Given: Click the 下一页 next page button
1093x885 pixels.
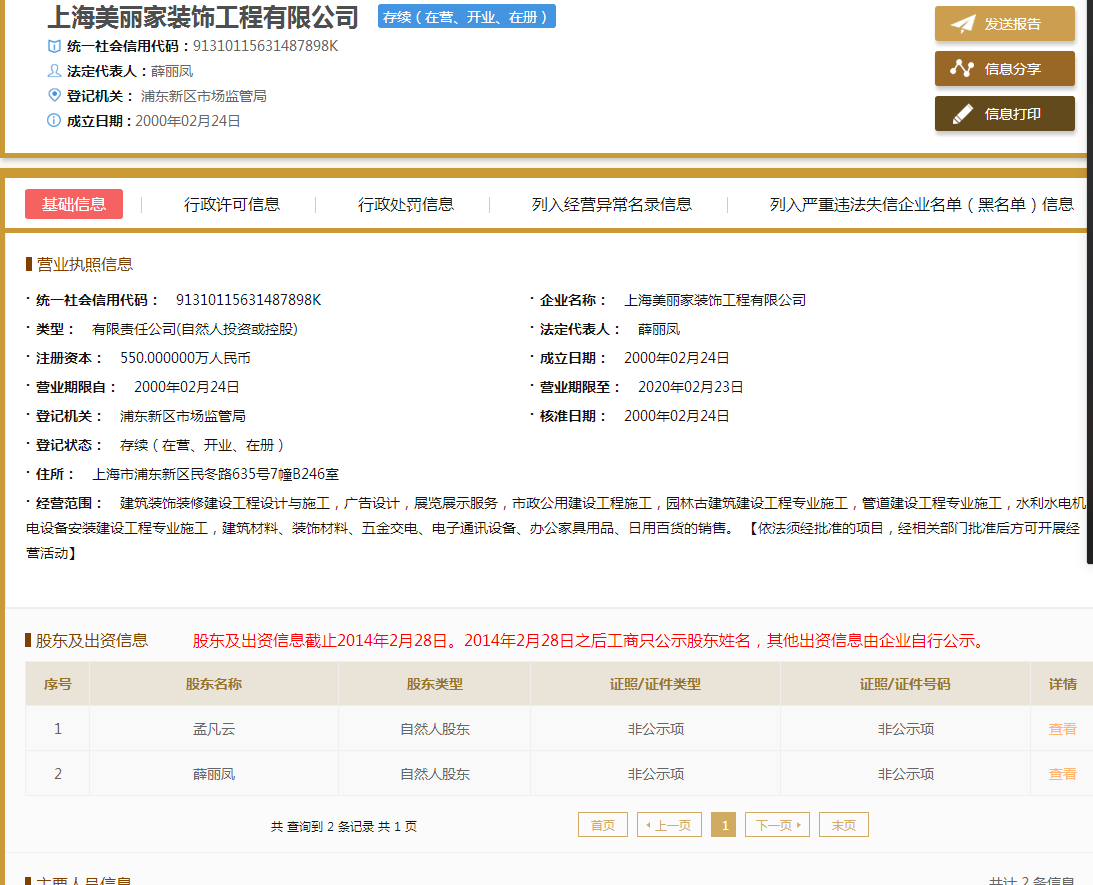Looking at the screenshot, I should [x=777, y=825].
